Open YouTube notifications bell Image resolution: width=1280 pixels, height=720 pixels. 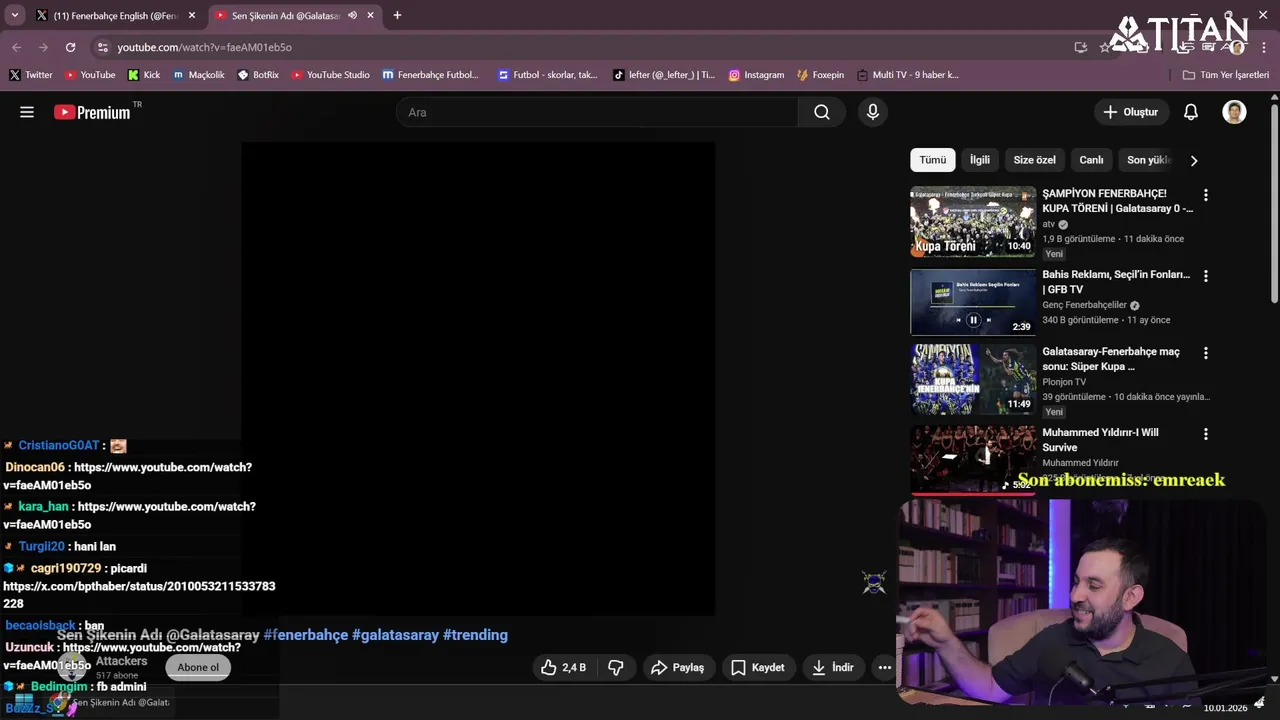click(x=1191, y=112)
